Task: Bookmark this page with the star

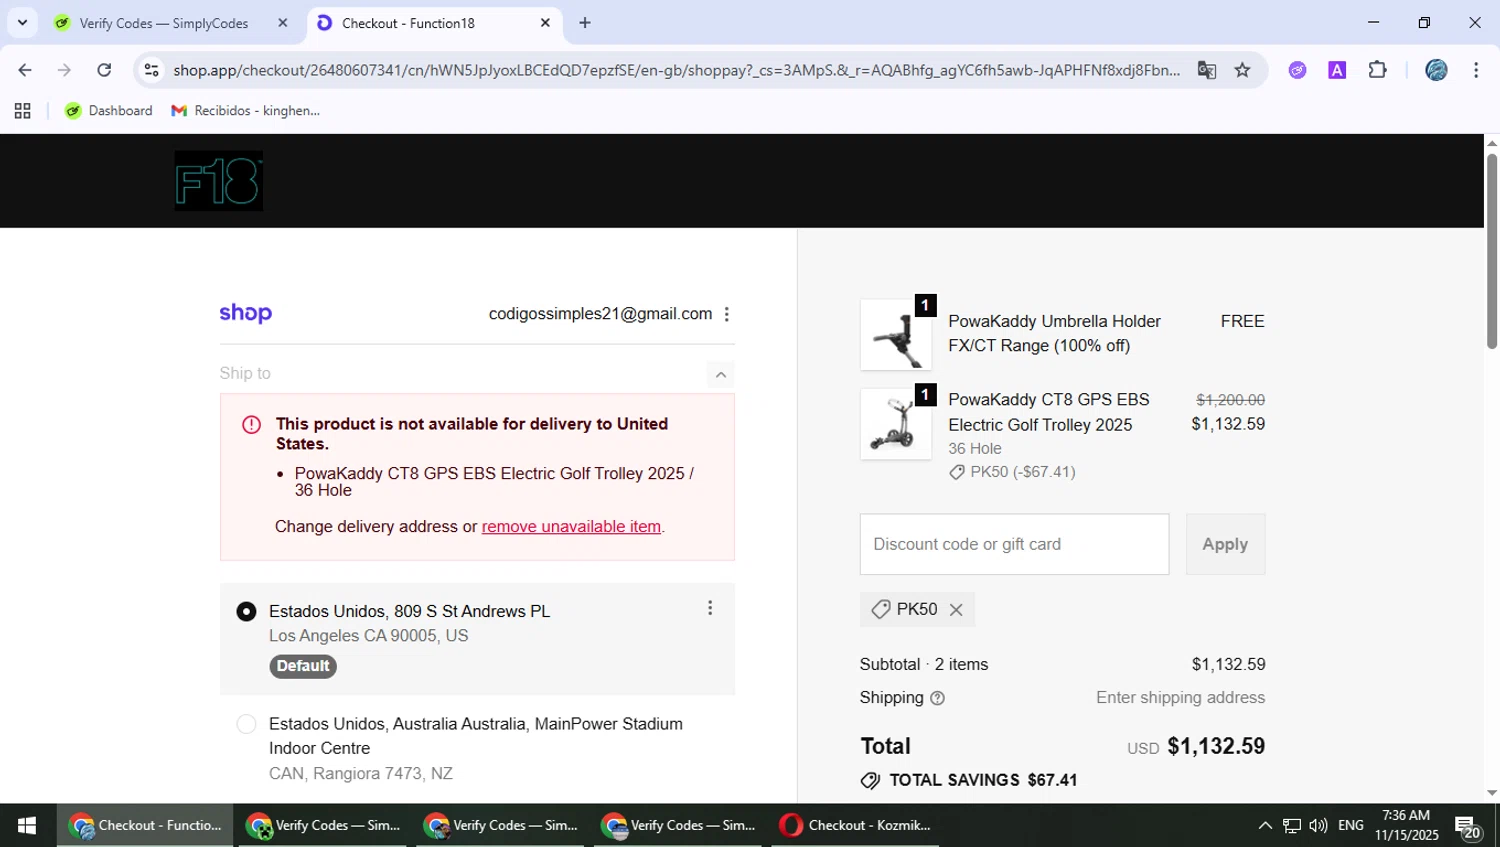Action: [1242, 70]
